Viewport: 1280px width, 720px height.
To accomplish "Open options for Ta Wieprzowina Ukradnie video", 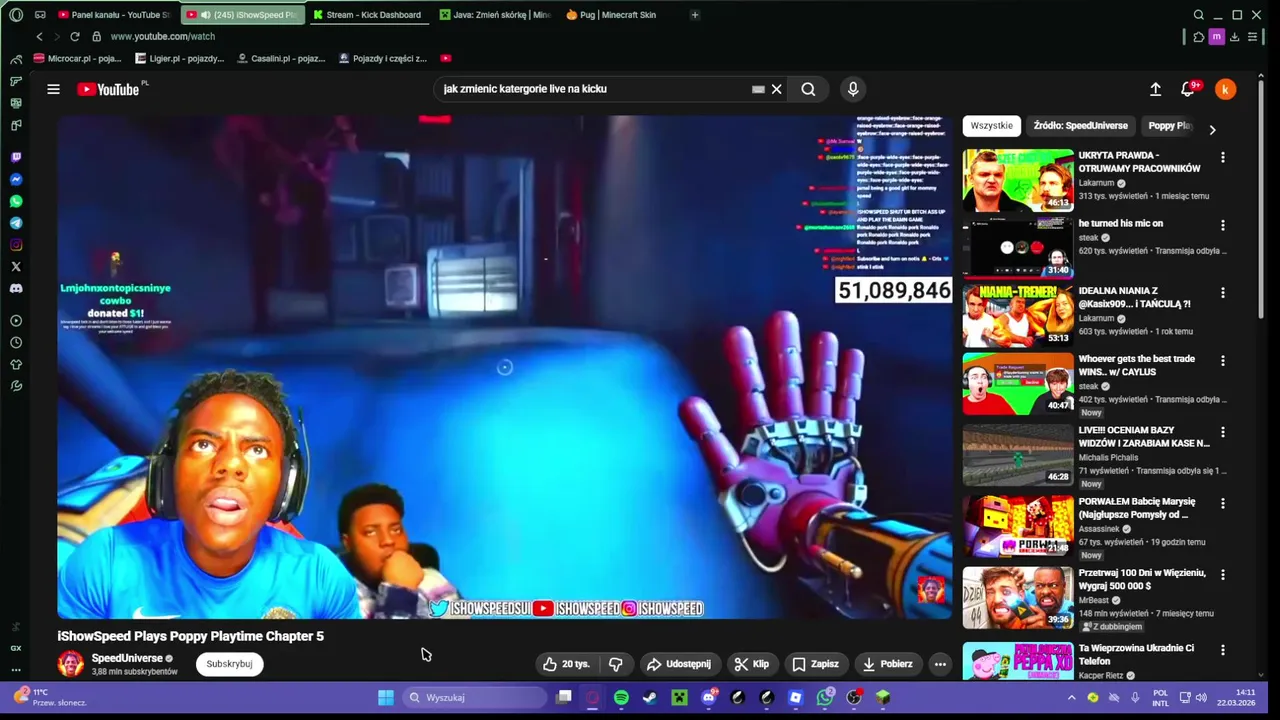I will click(x=1222, y=650).
